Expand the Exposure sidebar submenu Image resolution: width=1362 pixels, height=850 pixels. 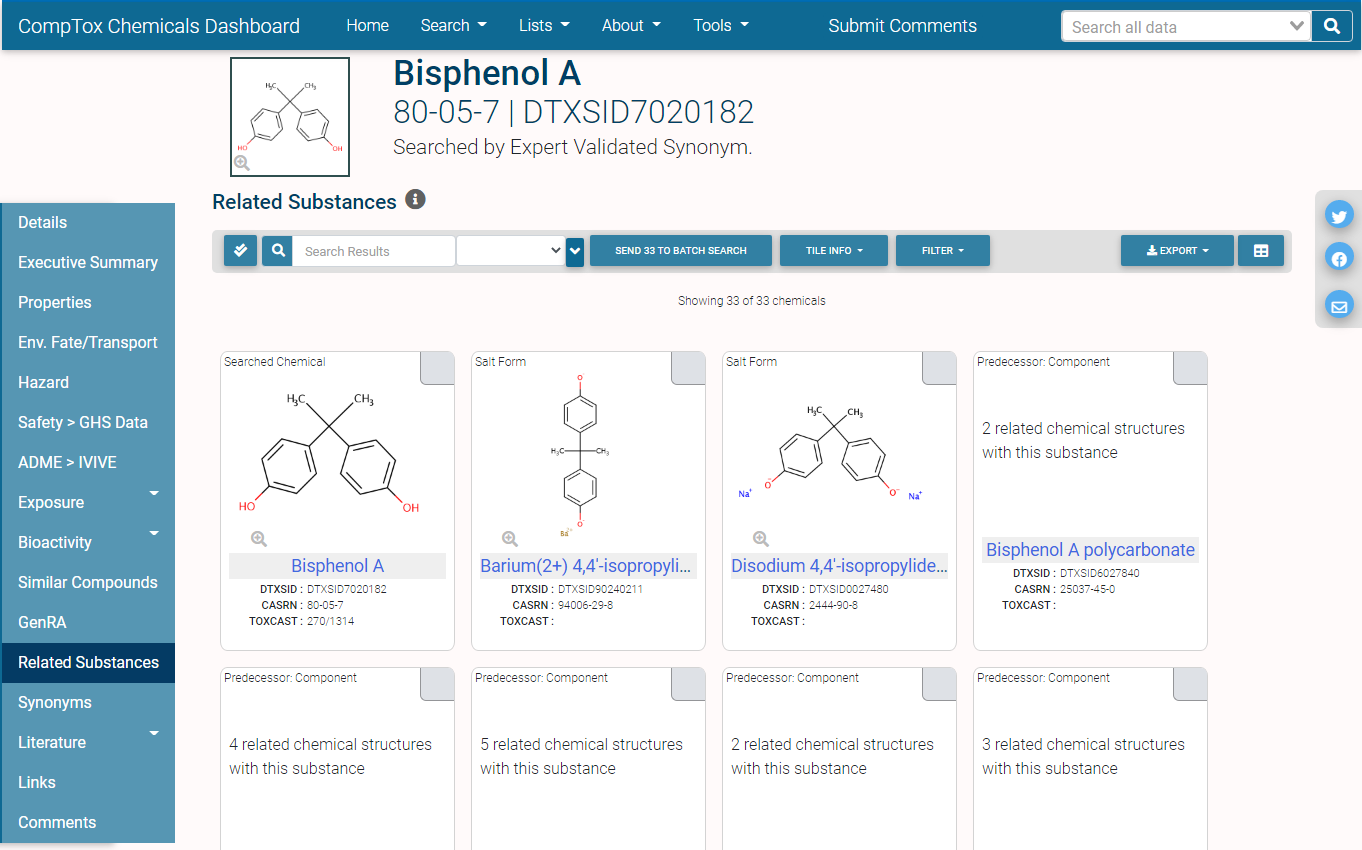coord(154,494)
